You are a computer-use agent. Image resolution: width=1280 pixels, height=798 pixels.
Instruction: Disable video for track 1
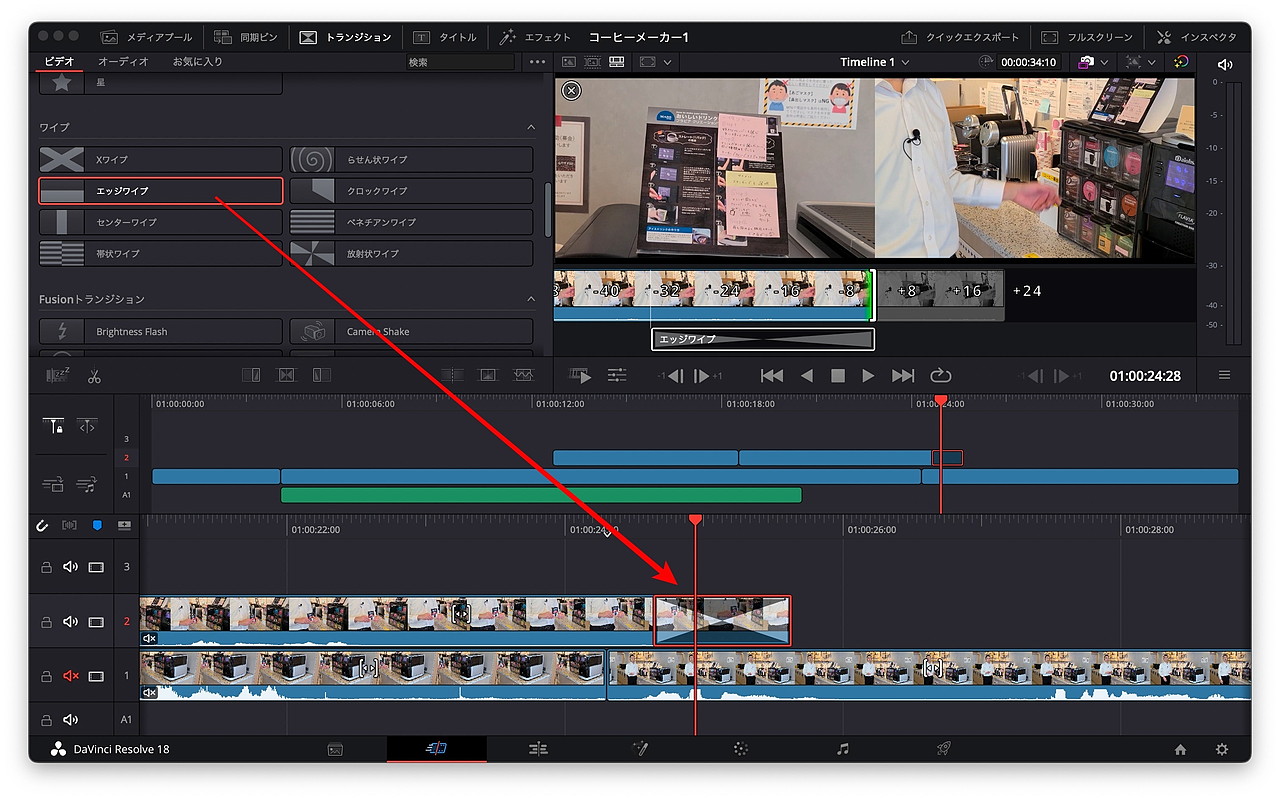(x=96, y=676)
